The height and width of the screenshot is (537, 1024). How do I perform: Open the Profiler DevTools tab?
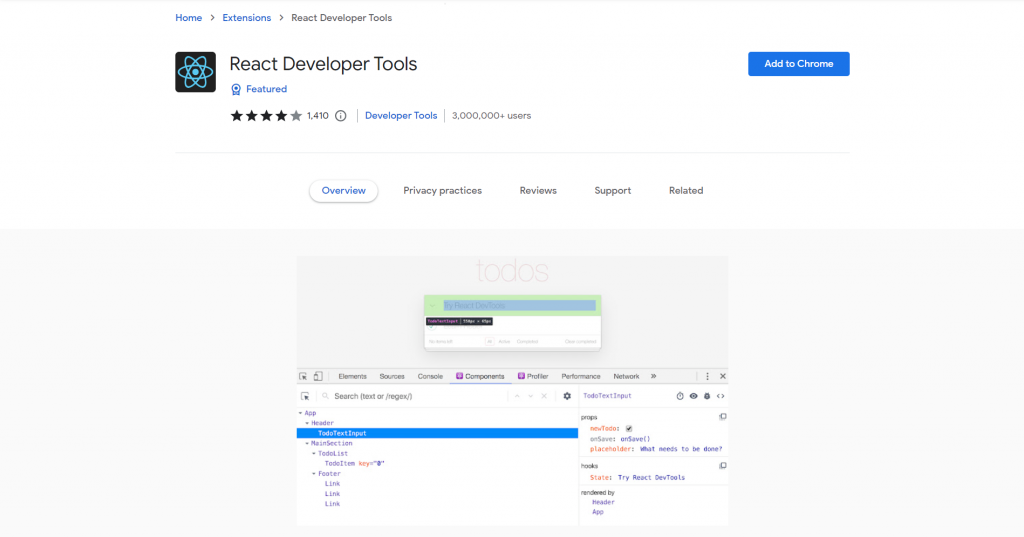coord(533,376)
